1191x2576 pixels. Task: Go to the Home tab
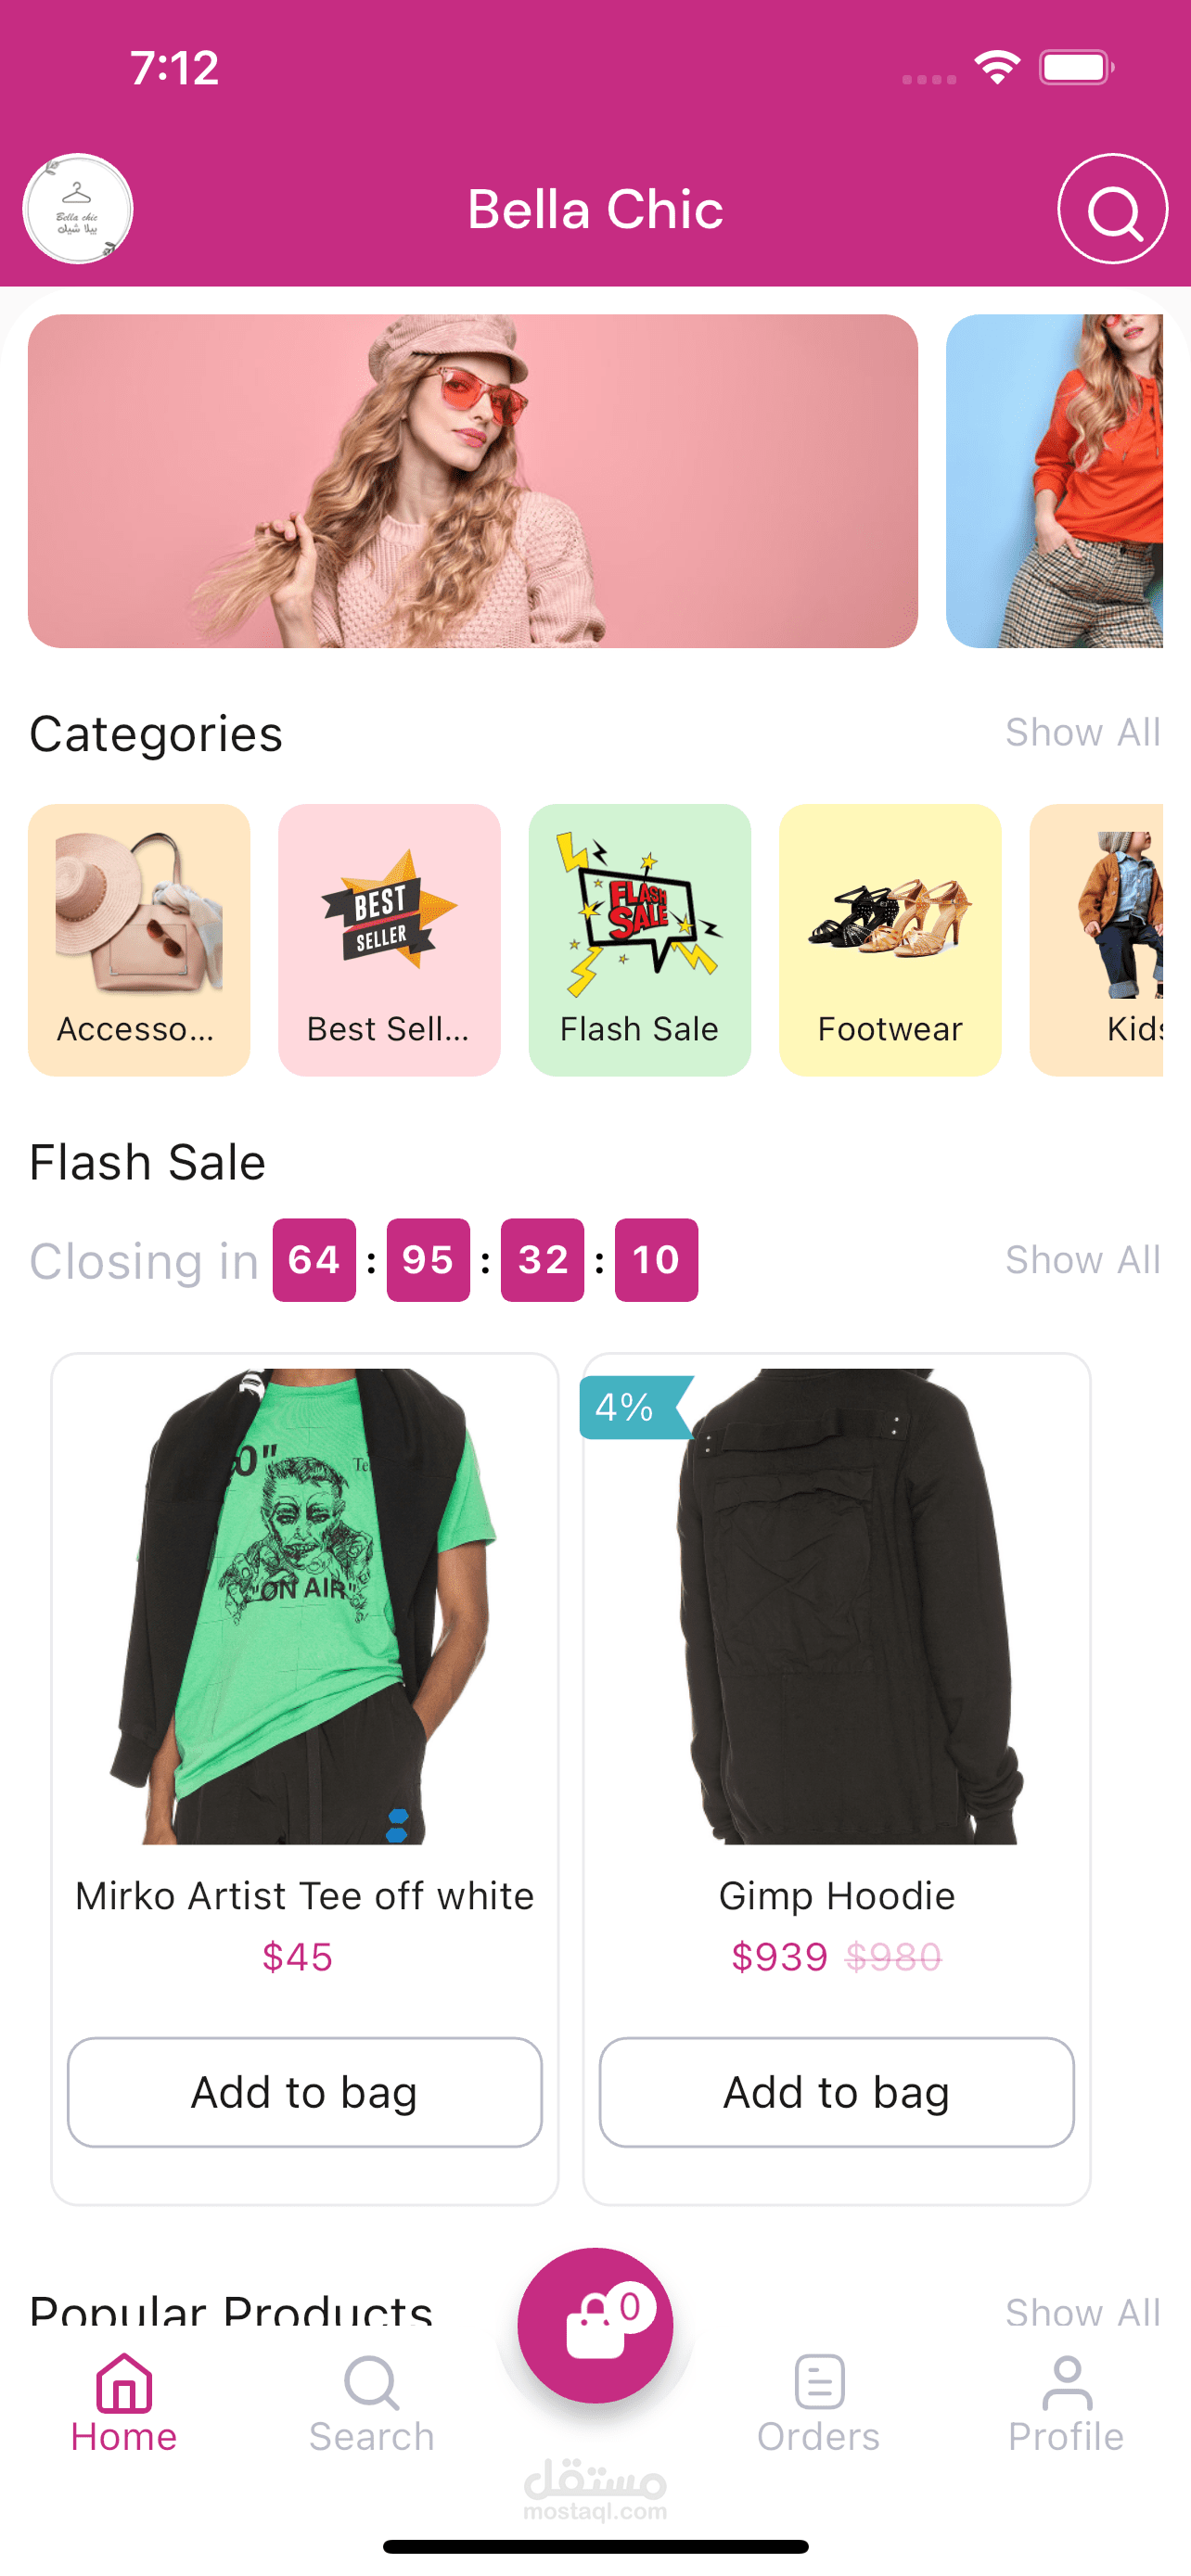point(124,2405)
